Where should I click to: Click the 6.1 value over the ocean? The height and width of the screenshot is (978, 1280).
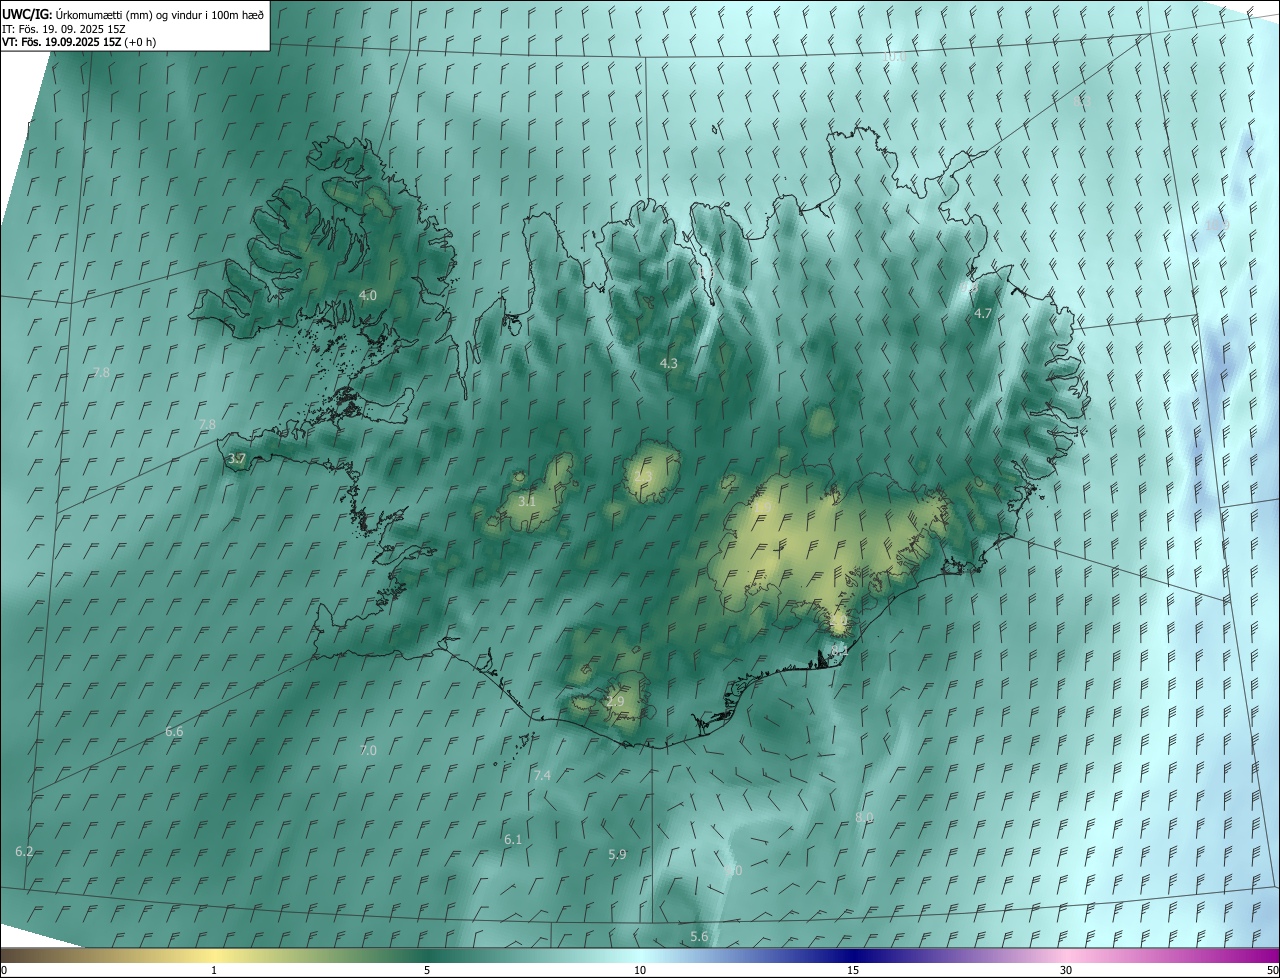coord(513,840)
